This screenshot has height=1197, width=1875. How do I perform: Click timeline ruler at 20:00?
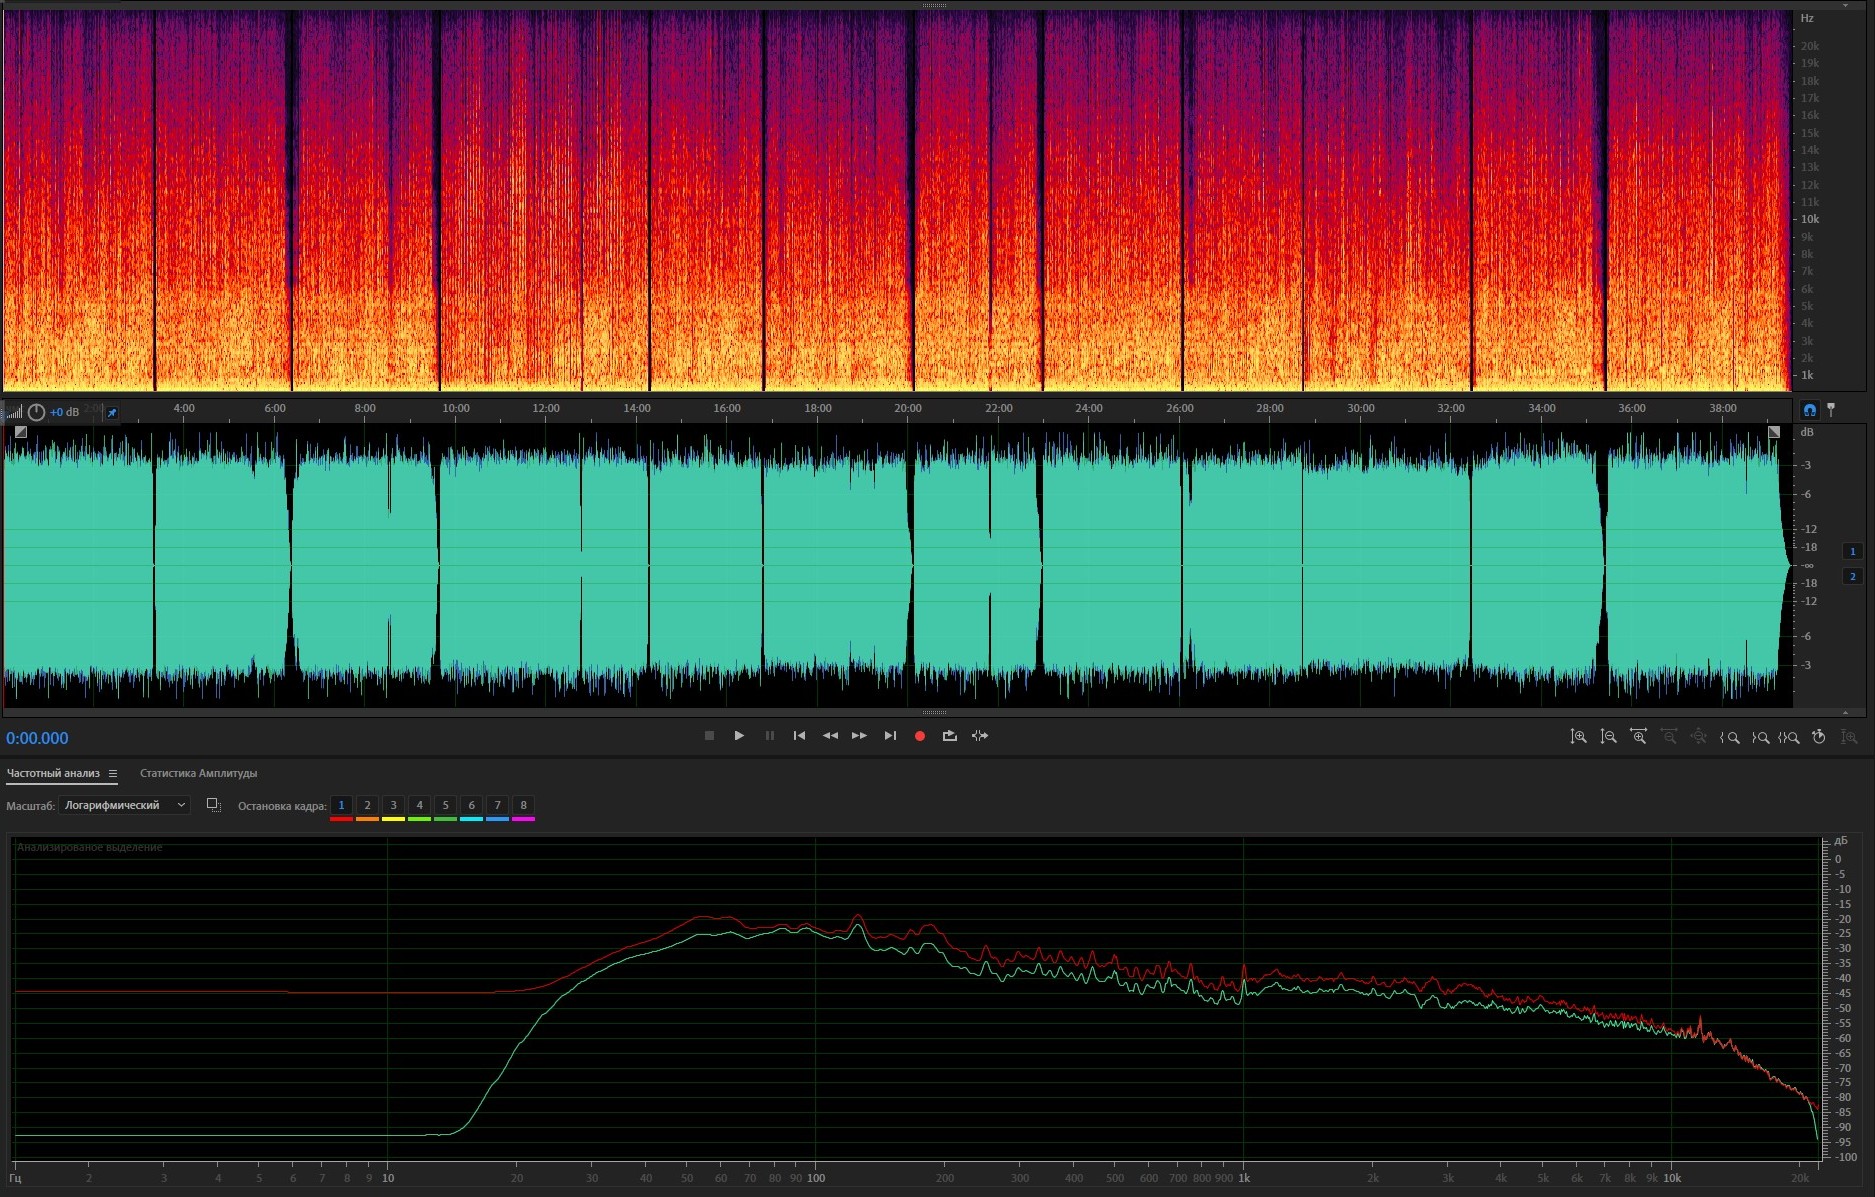click(908, 408)
